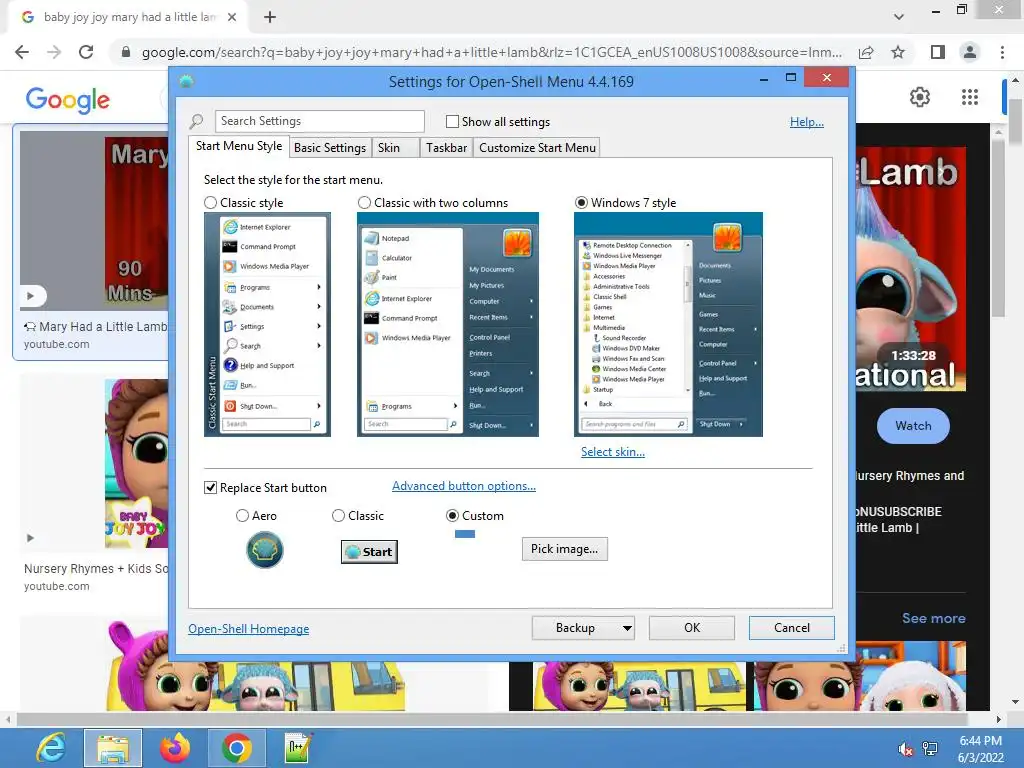Select Classic style radio button

210,202
